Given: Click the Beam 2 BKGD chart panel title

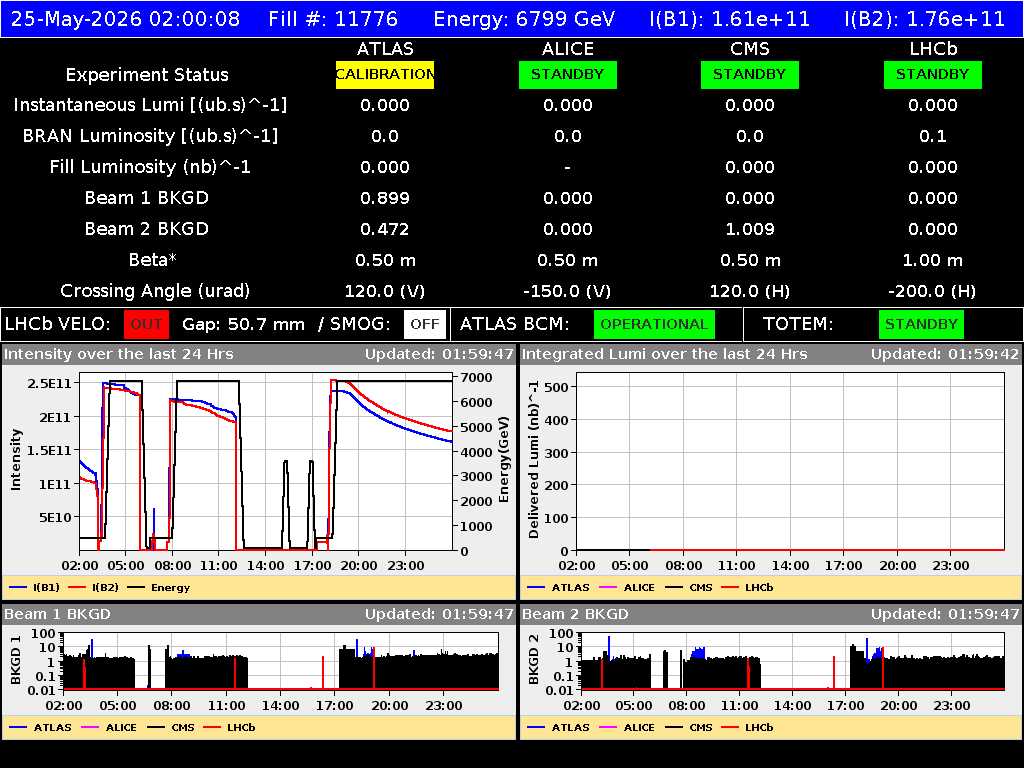Looking at the screenshot, I should click(x=575, y=614).
